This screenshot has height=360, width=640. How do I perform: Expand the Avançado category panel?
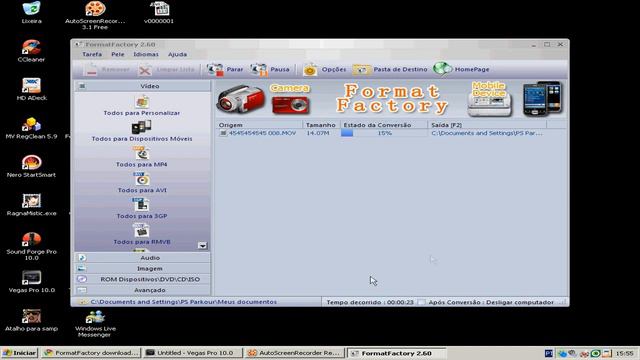[142, 290]
